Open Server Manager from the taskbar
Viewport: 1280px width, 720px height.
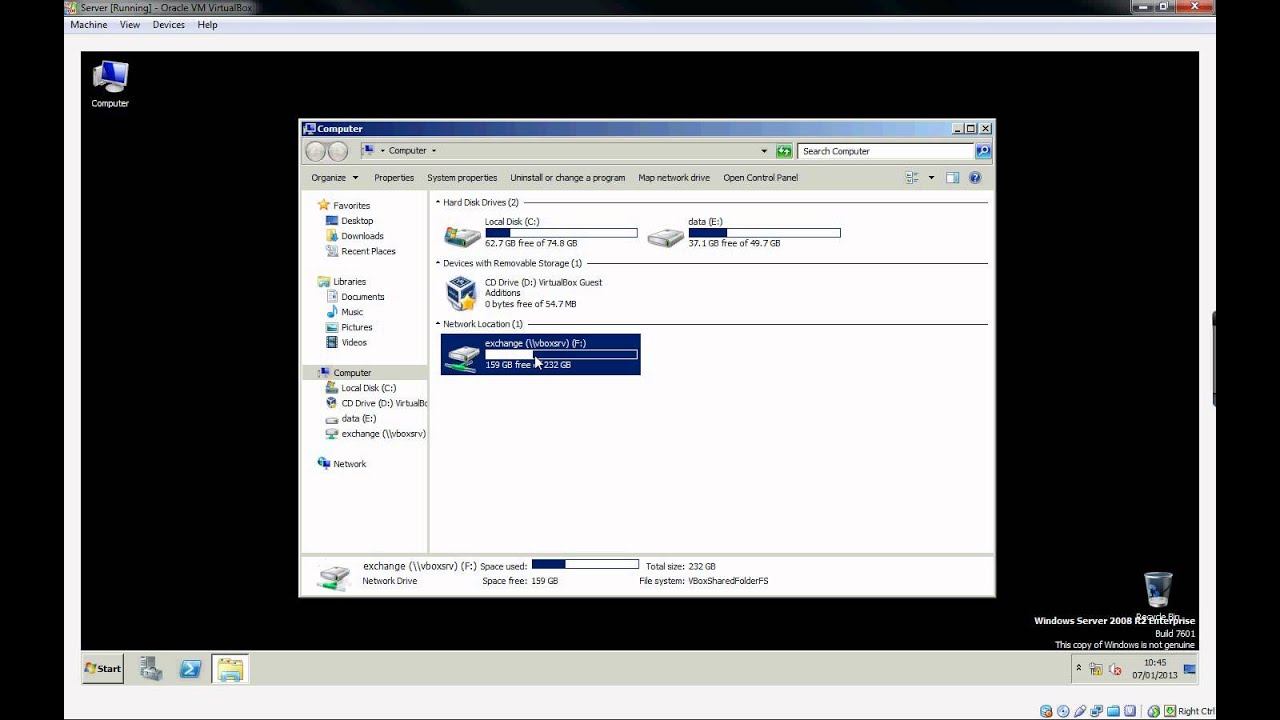(151, 669)
